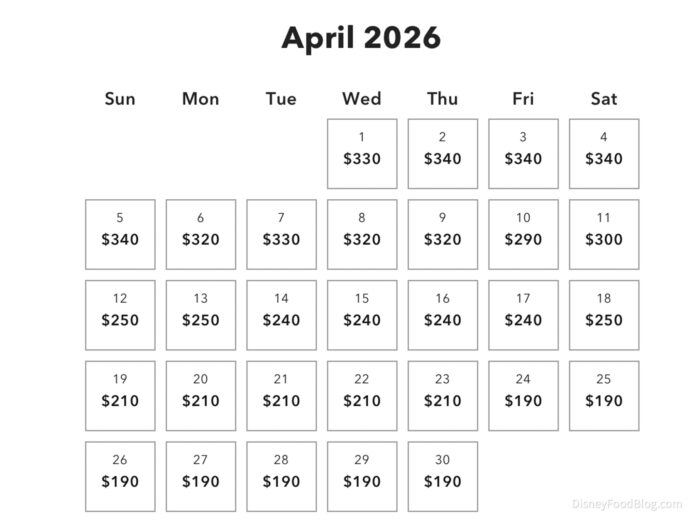Click the April 25 date cell
Image resolution: width=700 pixels, height=529 pixels.
603,396
